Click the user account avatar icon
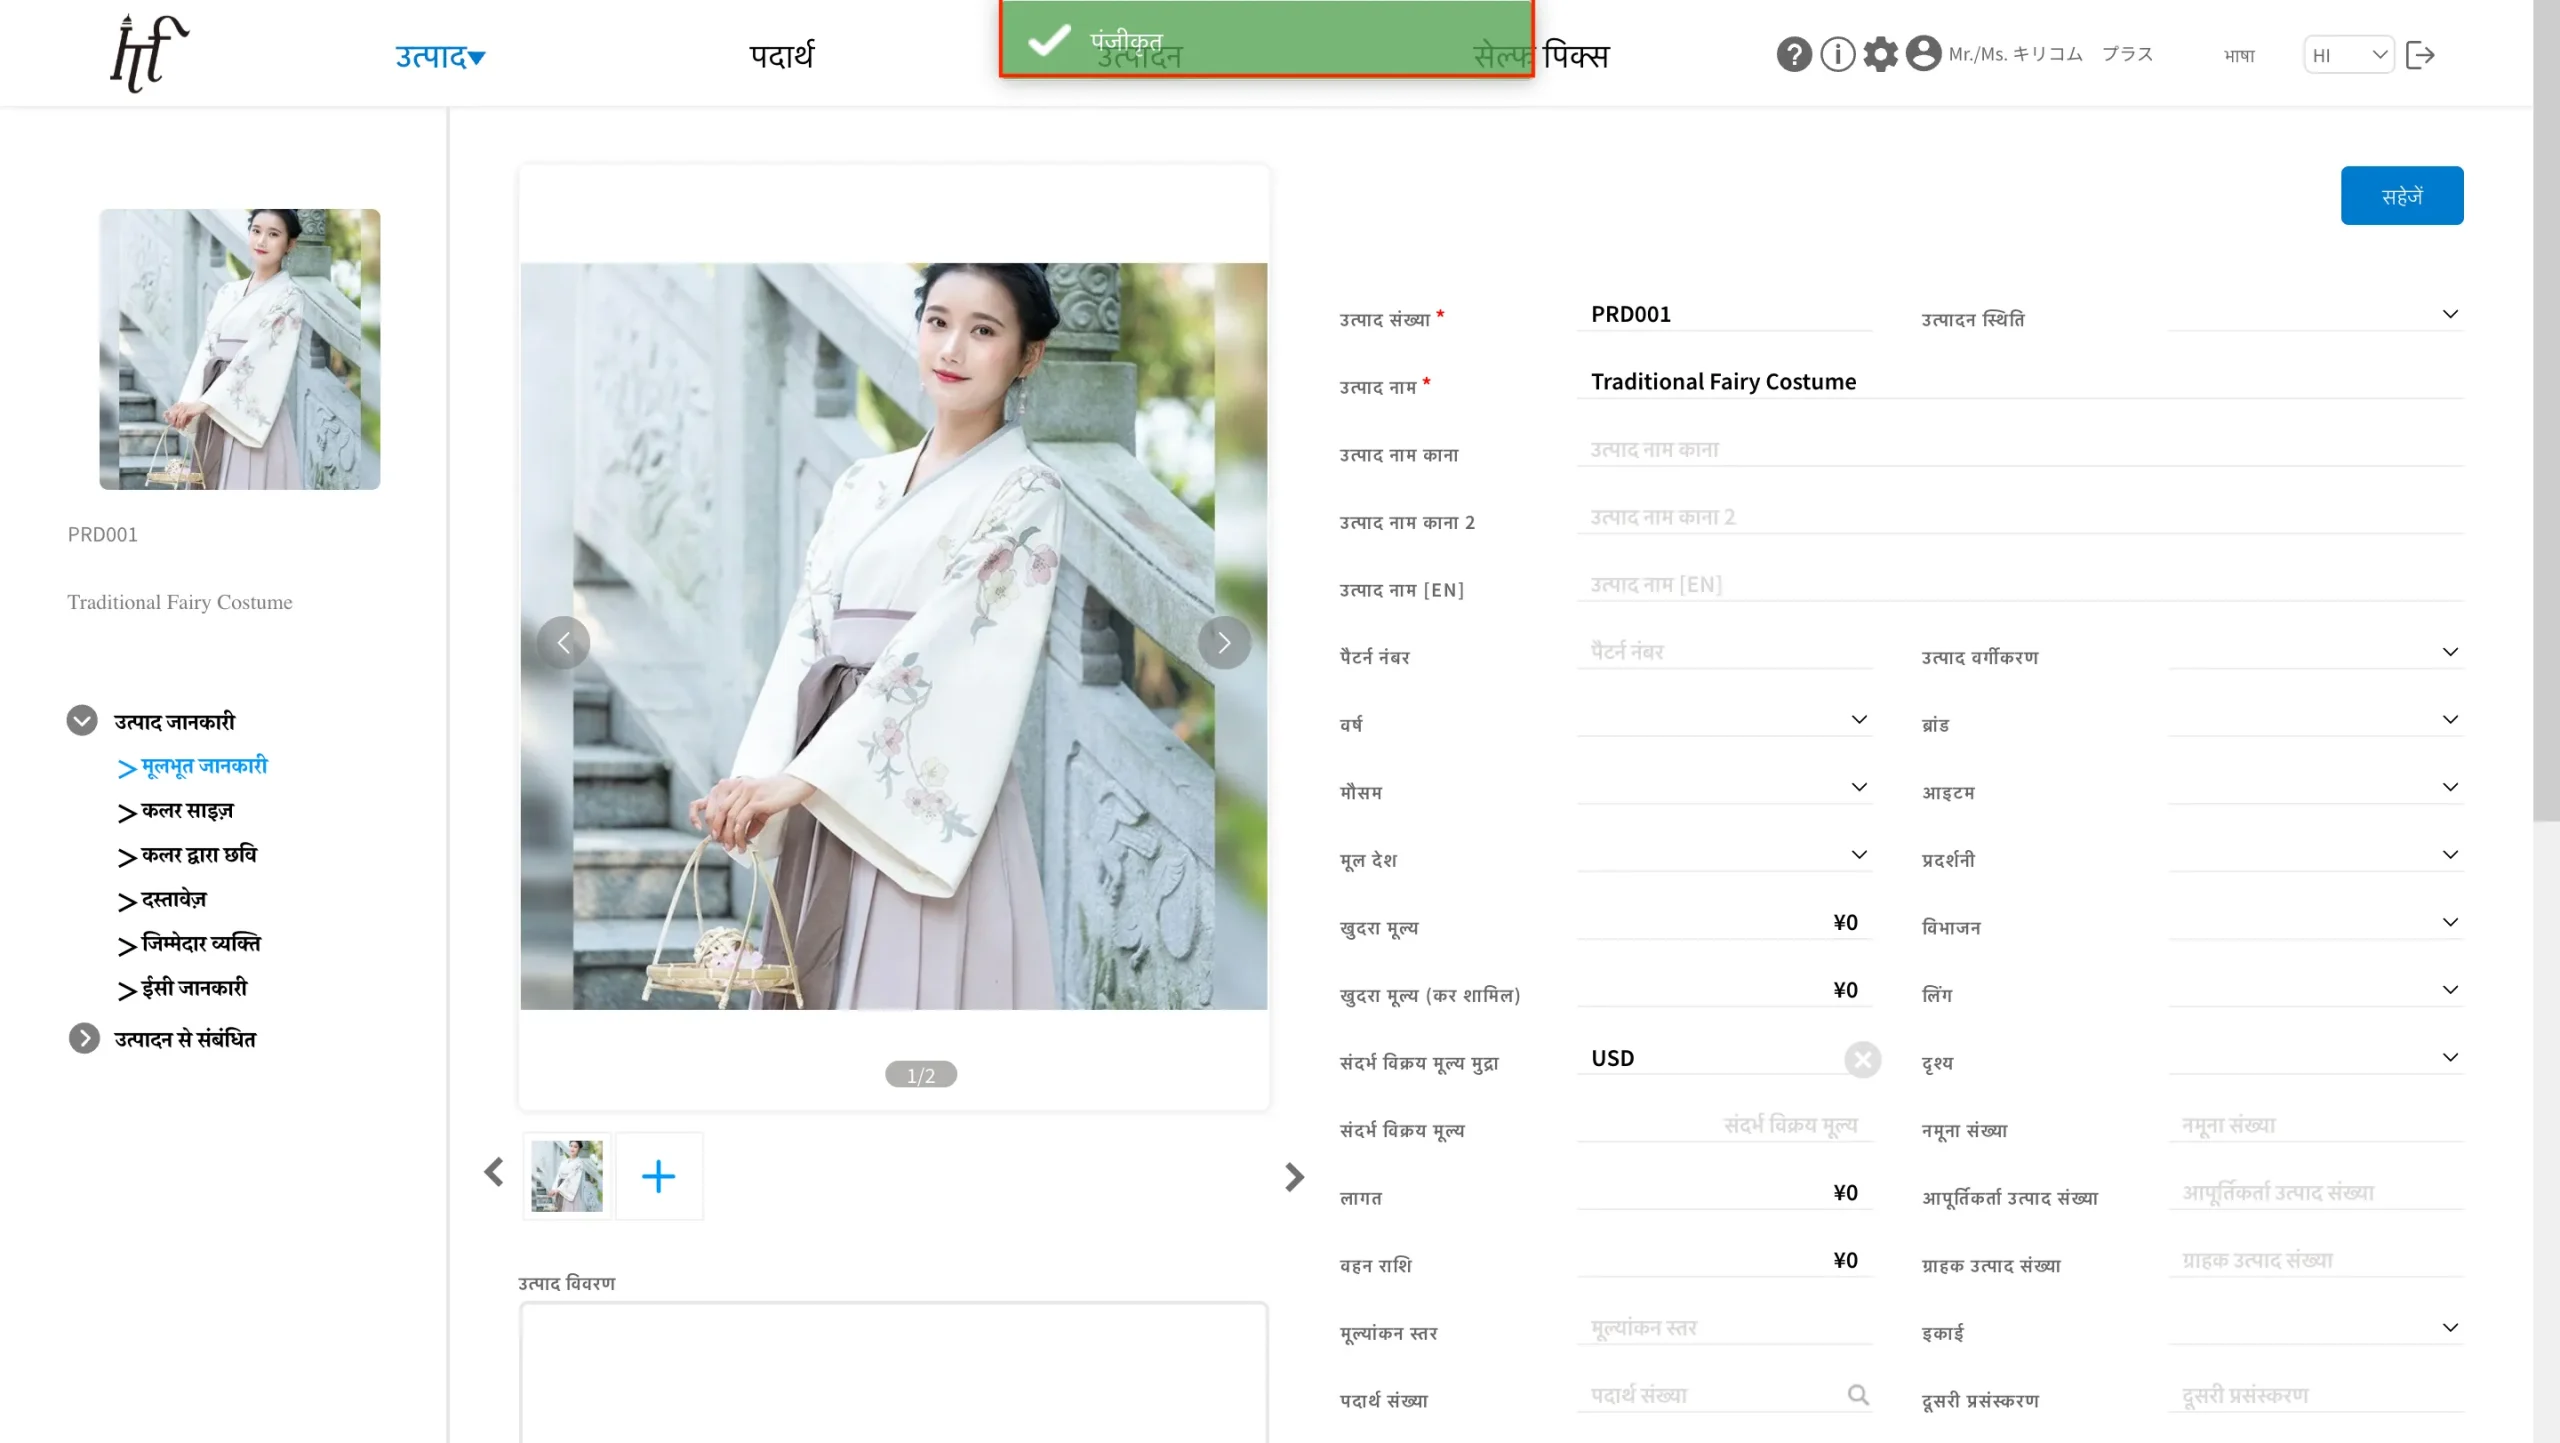2560x1443 pixels. pyautogui.click(x=1923, y=54)
